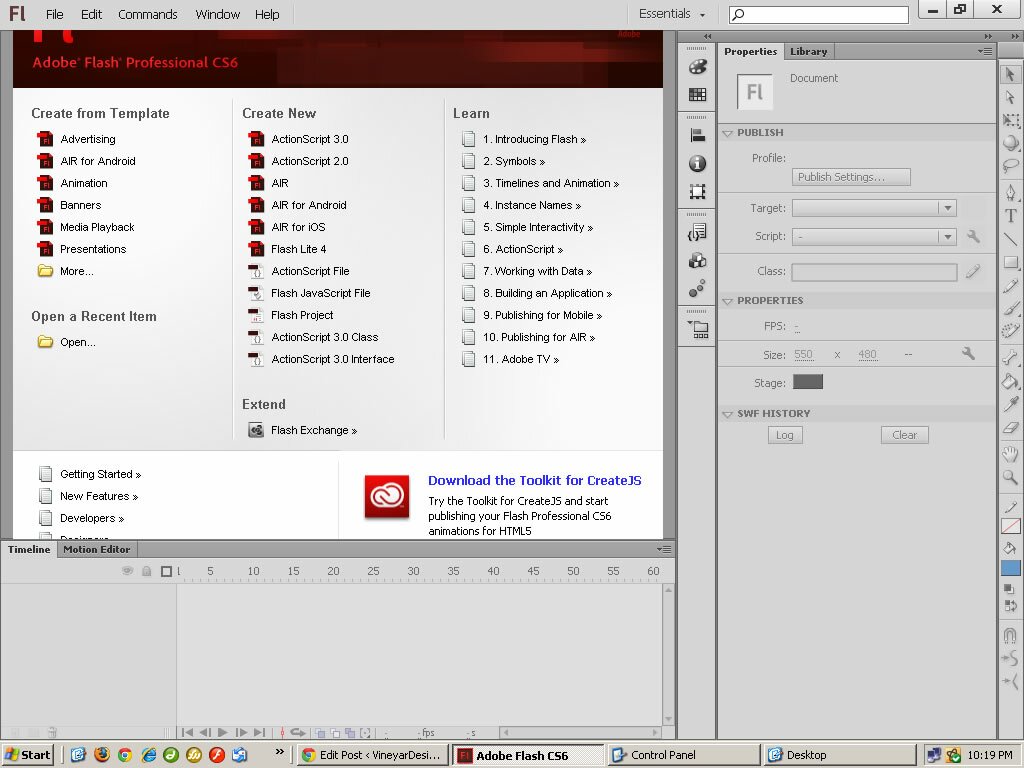The image size is (1024, 768).
Task: Pick the Free Transform tool
Action: point(1010,120)
